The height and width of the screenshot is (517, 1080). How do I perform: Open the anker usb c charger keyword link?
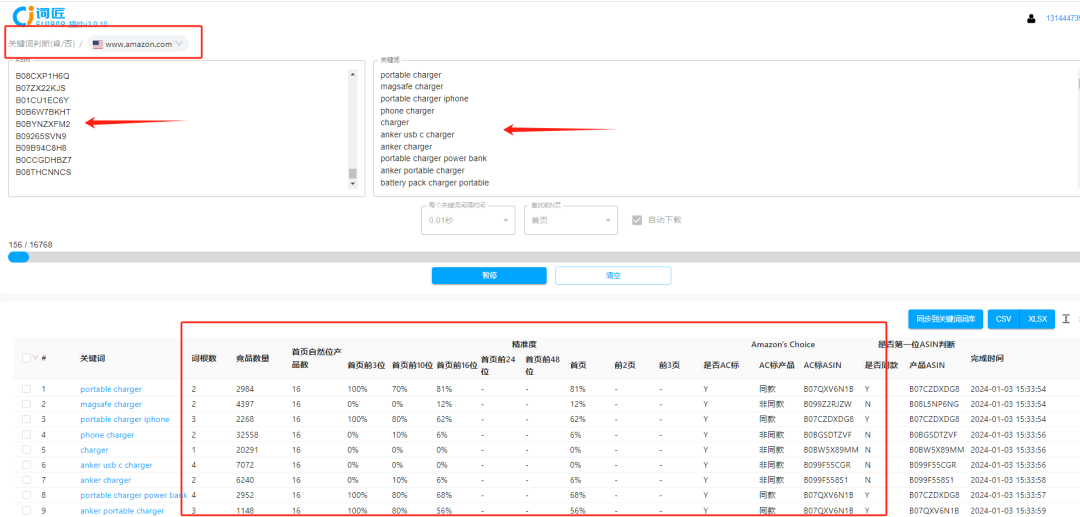[116, 465]
